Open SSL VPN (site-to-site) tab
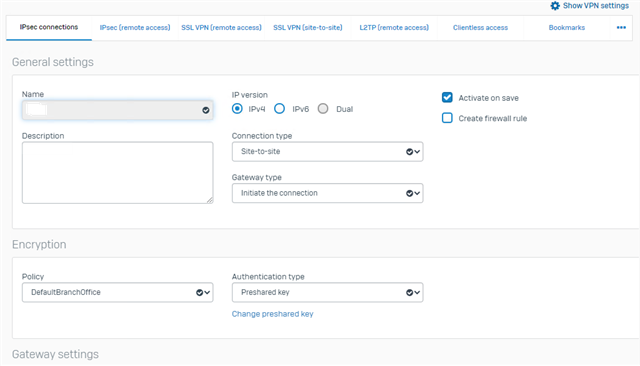Viewport: 640px width, 366px height. tap(308, 27)
